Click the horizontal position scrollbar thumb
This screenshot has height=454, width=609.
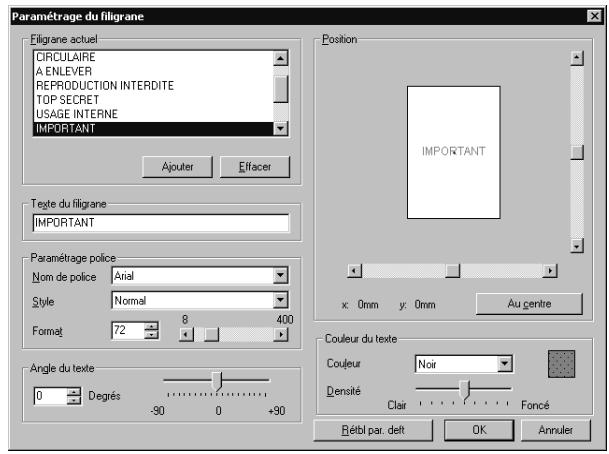(x=452, y=270)
